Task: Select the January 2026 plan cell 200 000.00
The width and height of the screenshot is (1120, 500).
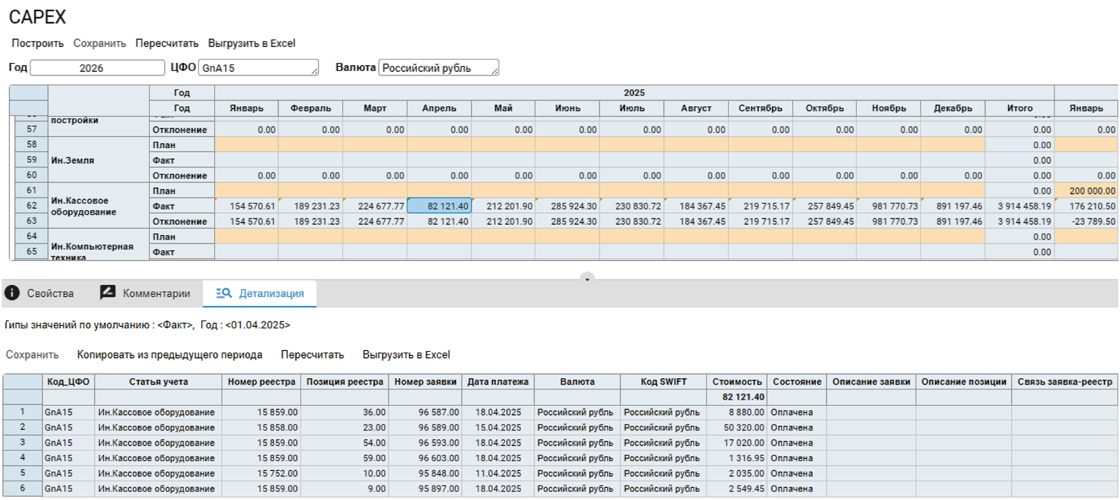Action: tap(1086, 190)
